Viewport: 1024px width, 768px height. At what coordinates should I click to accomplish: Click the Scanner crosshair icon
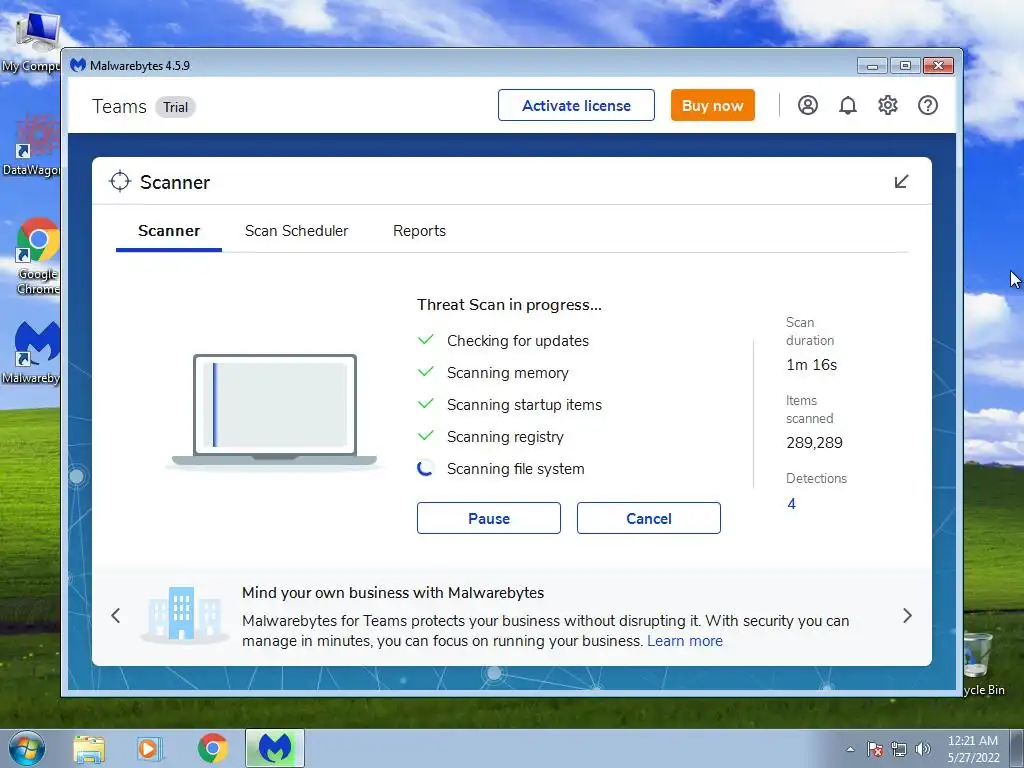click(120, 182)
